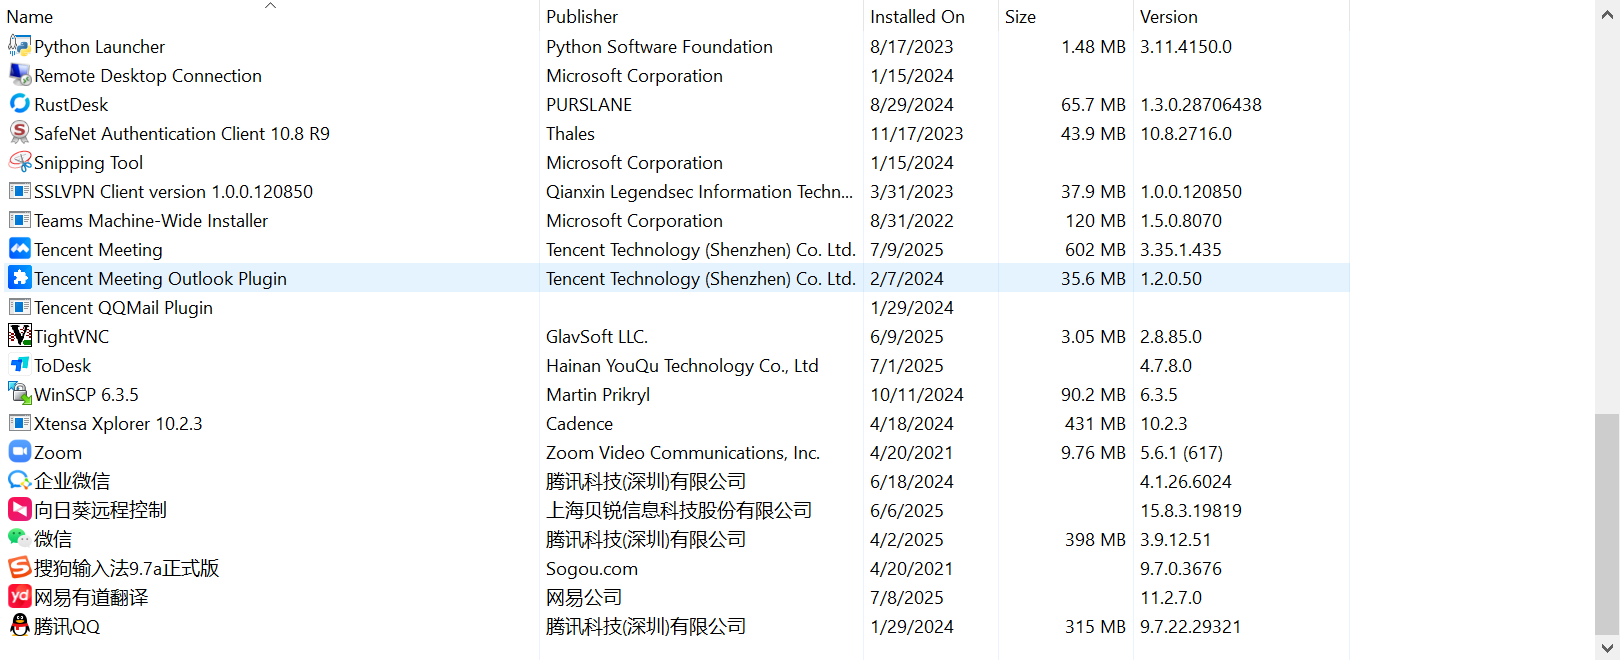Sort the list by Name column header
Image resolution: width=1620 pixels, height=660 pixels.
point(30,17)
